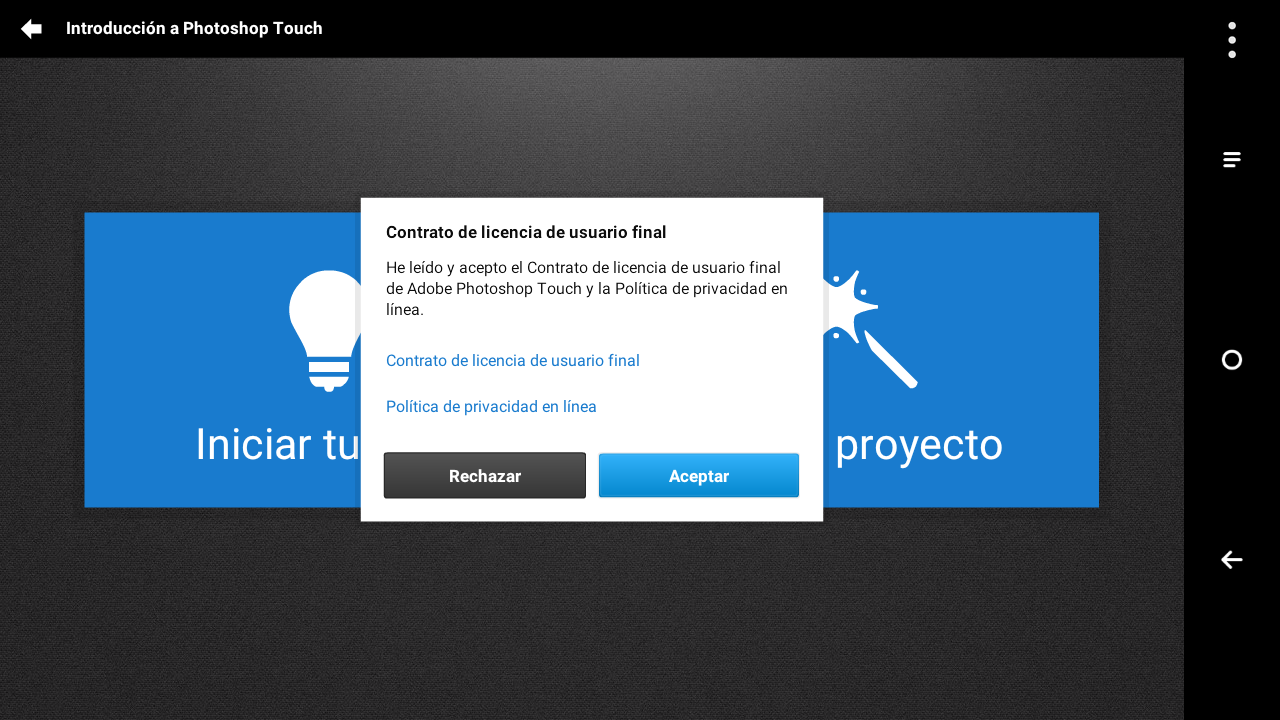Tap the Android navigation back arrow
Image resolution: width=1280 pixels, height=720 pixels.
point(1232,560)
